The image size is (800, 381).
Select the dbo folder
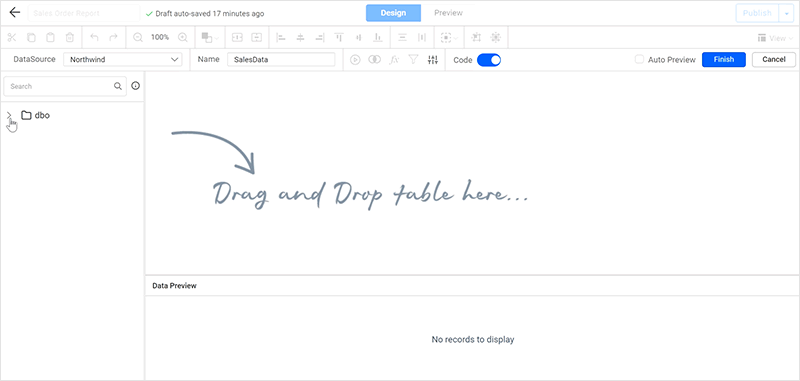36,115
